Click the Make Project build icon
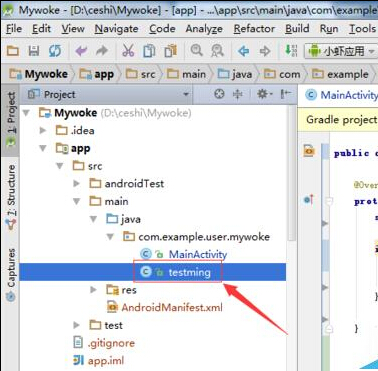 [x=291, y=51]
